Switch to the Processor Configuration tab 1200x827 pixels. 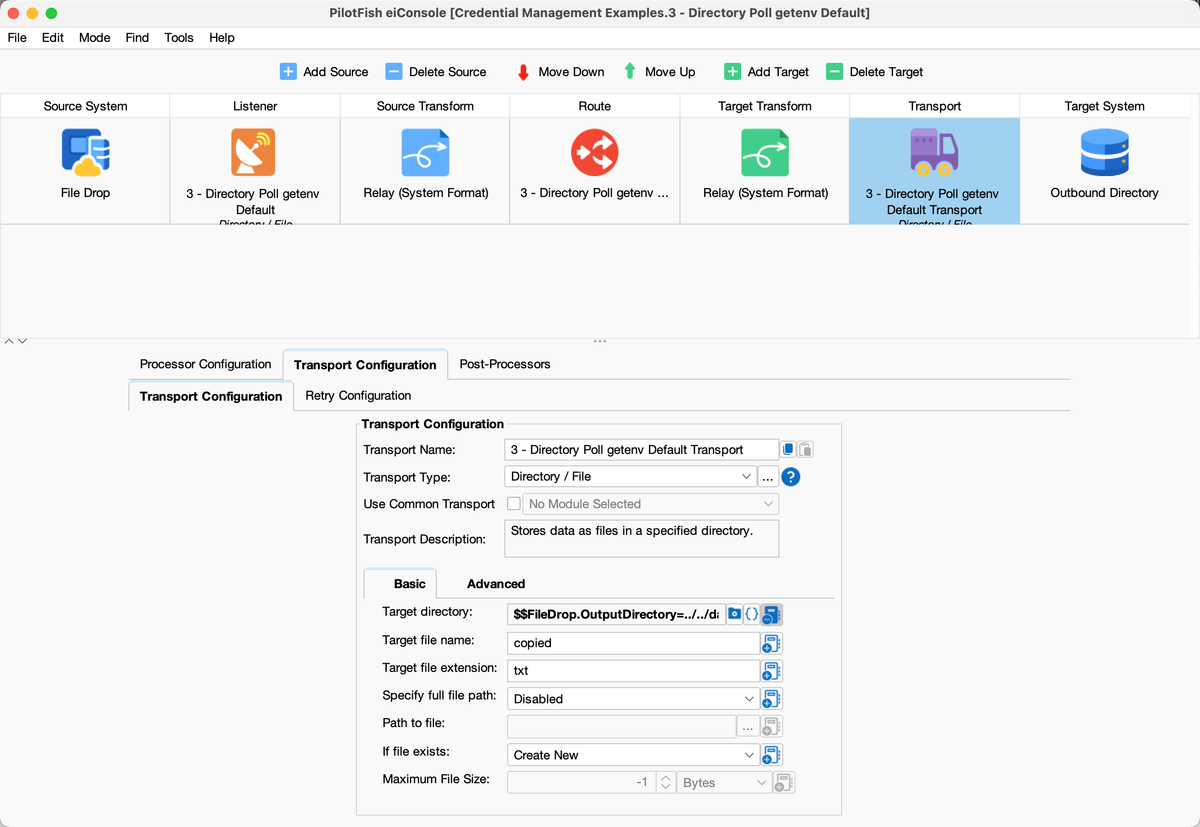(206, 364)
